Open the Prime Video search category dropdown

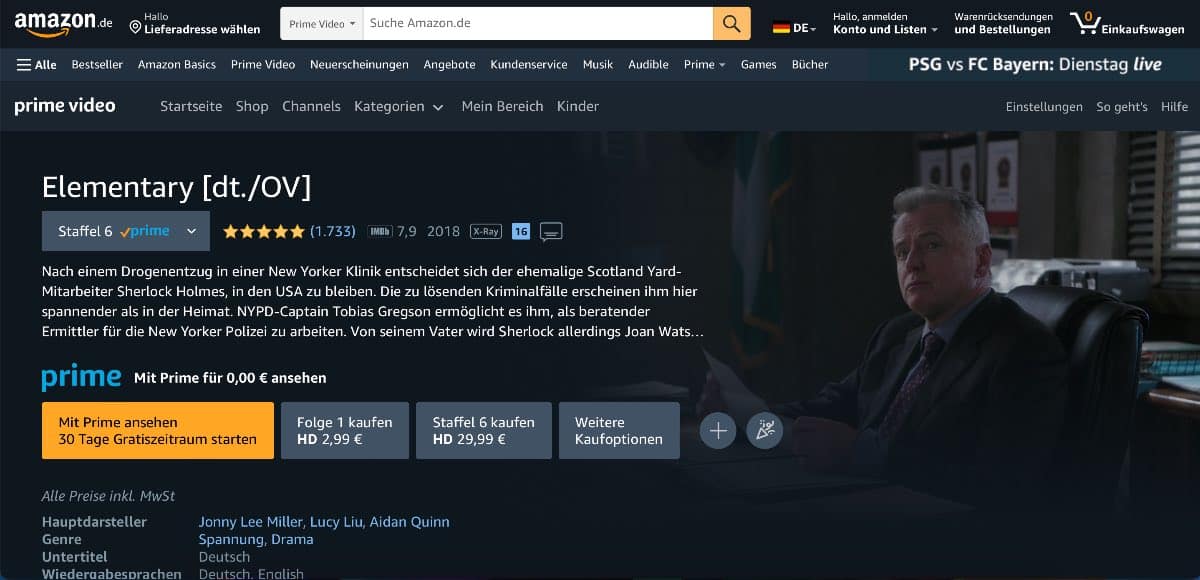tap(321, 23)
